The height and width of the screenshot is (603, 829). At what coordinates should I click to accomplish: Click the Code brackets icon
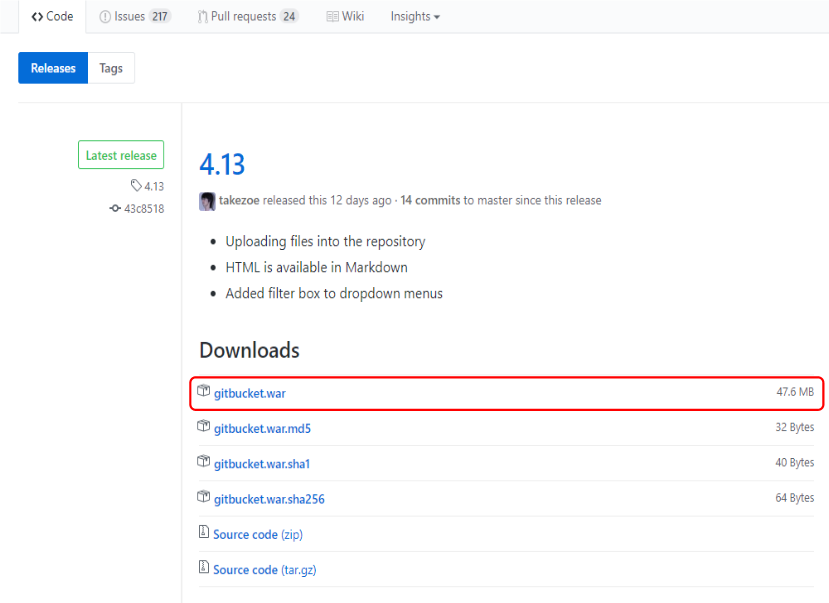tap(37, 17)
